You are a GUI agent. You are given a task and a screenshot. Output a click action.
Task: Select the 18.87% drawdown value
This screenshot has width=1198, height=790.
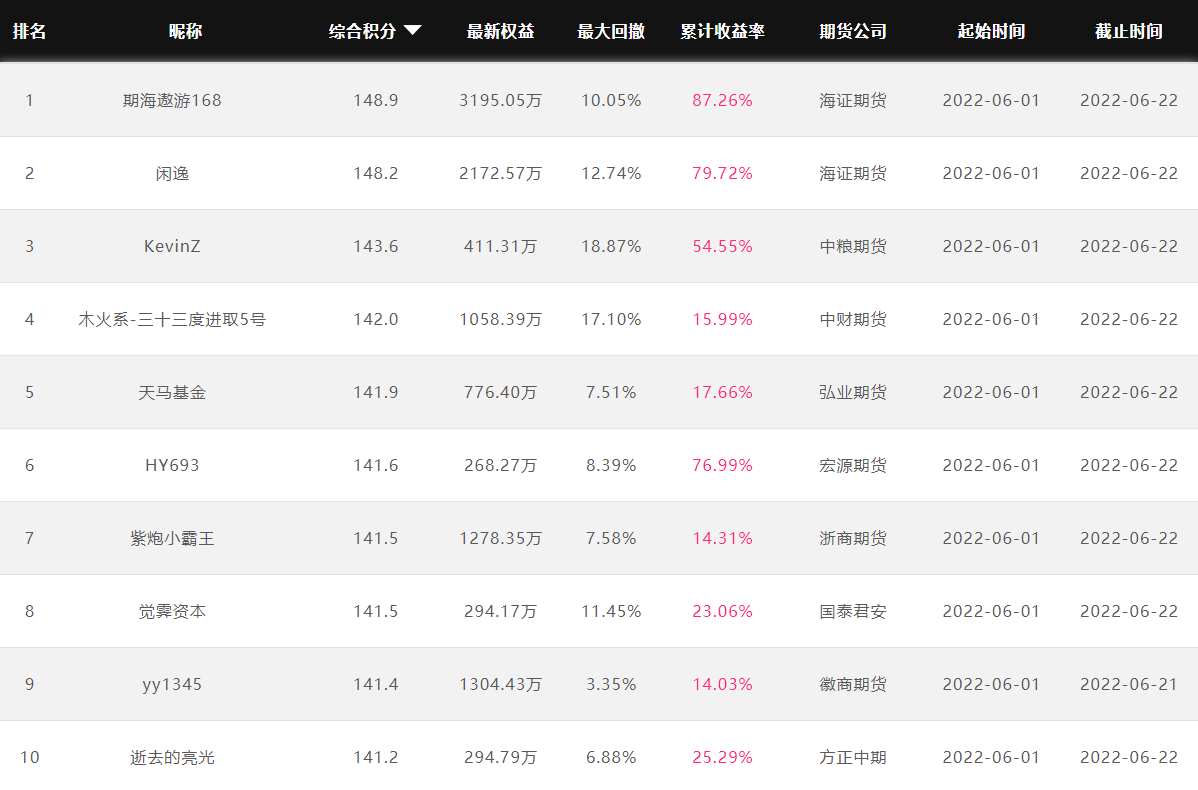click(611, 246)
